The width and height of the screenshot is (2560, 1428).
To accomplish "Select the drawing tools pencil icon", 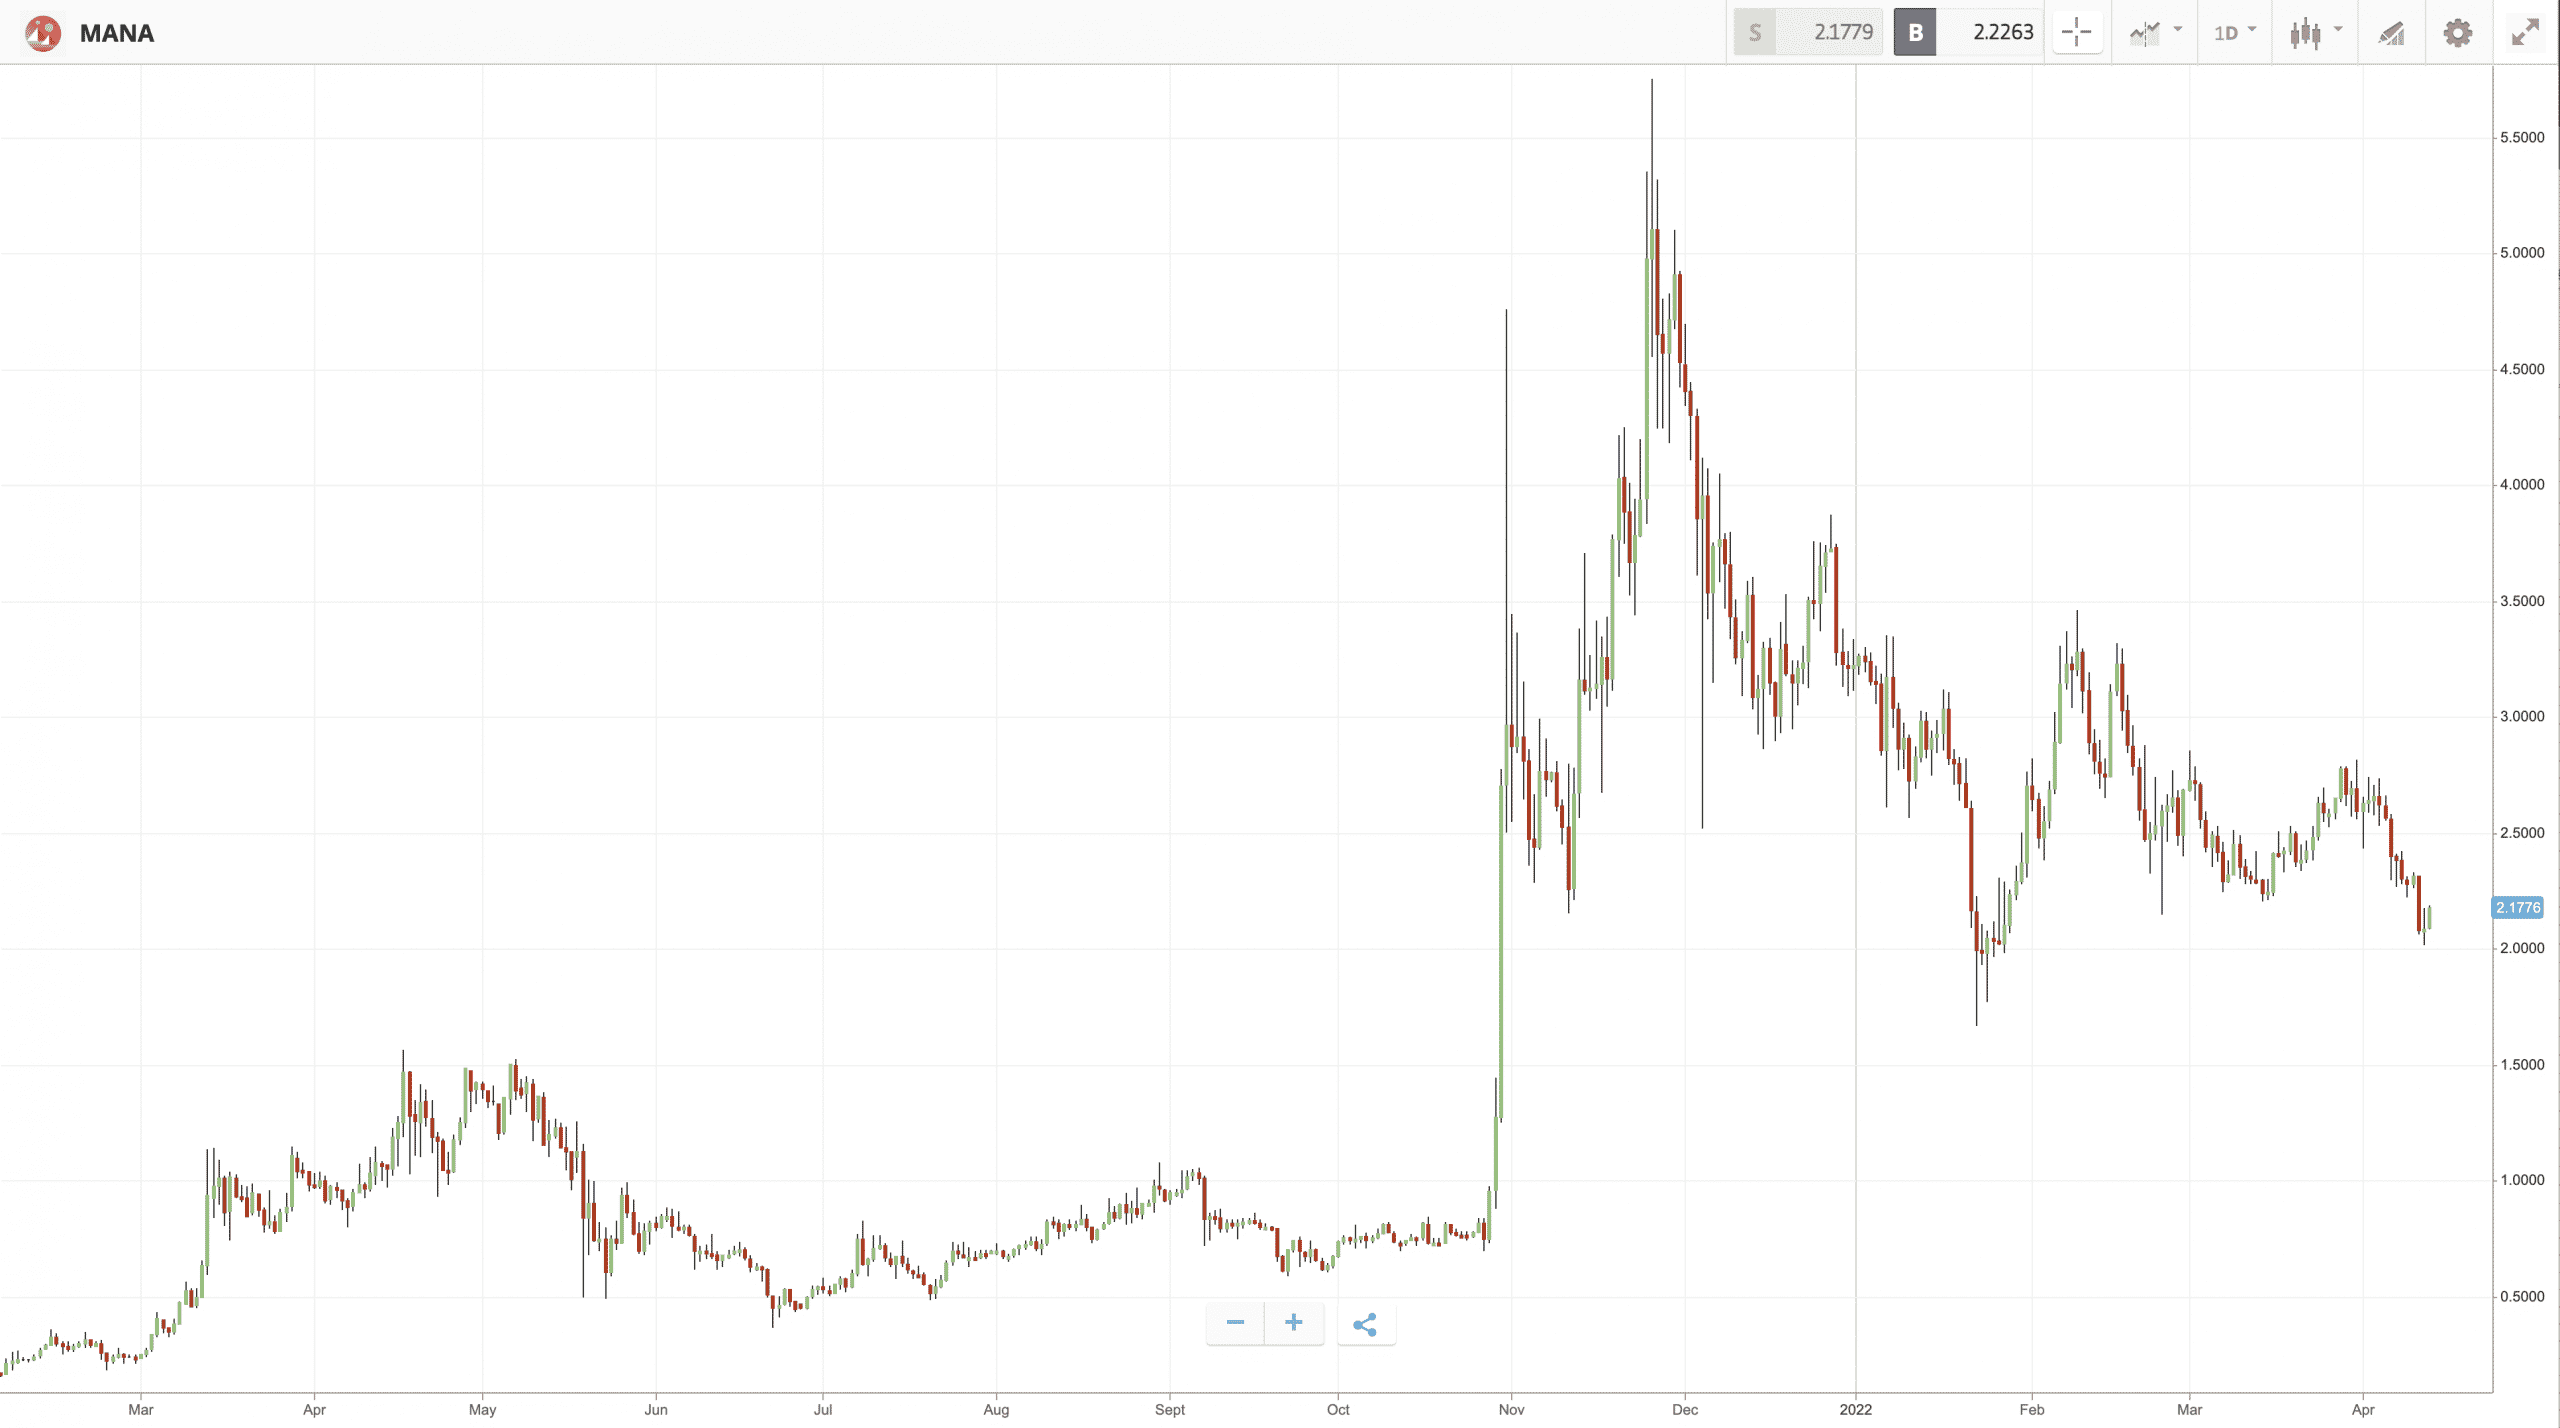I will (x=2391, y=33).
